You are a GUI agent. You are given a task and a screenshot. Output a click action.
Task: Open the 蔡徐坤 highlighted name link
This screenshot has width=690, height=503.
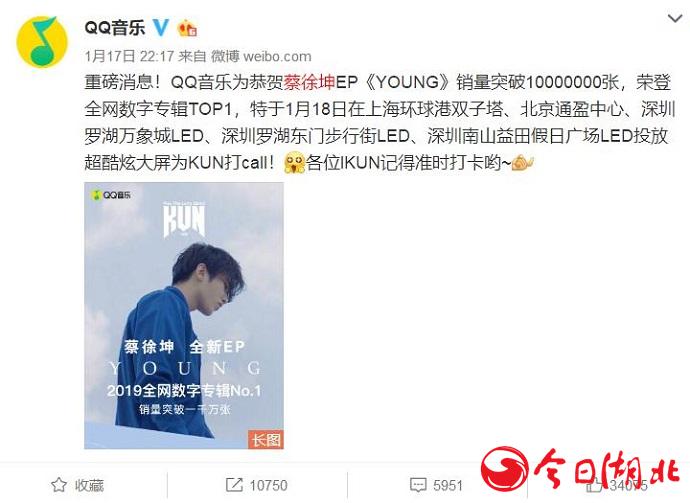[x=309, y=82]
